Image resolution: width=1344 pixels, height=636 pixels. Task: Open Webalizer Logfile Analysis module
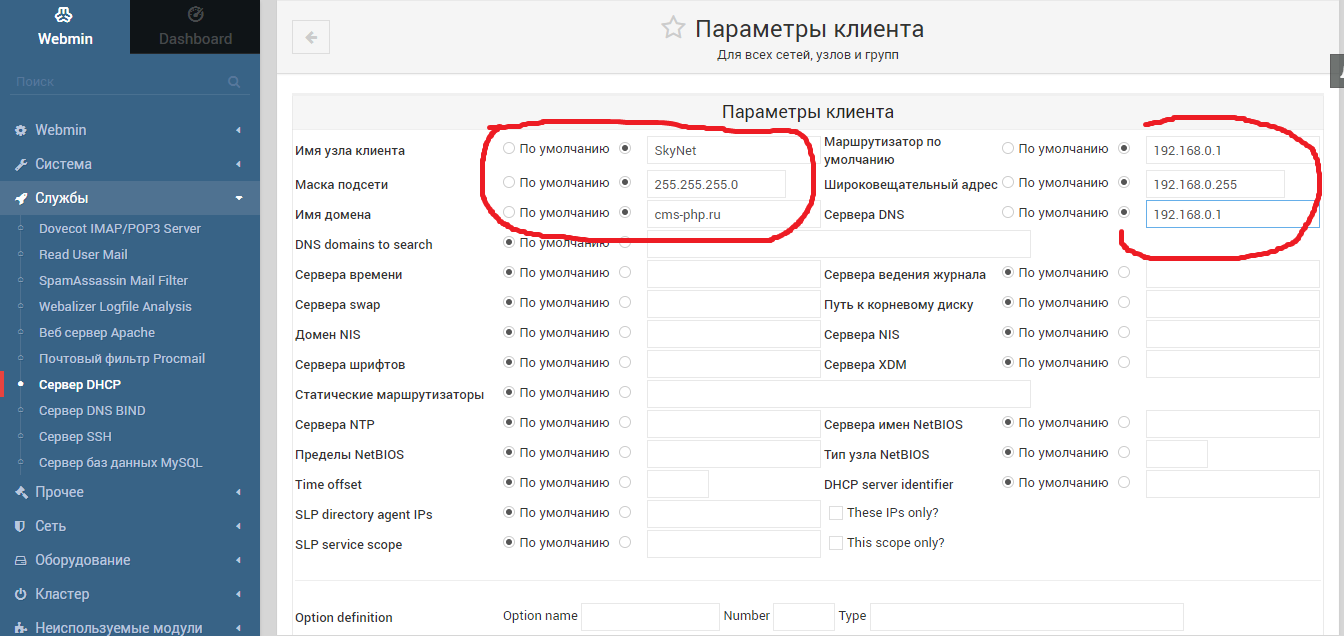115,307
